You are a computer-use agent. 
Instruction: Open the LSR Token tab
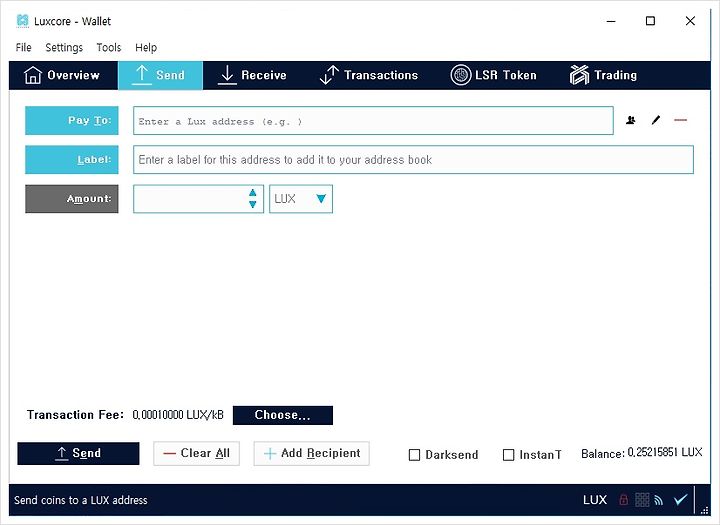pyautogui.click(x=494, y=75)
